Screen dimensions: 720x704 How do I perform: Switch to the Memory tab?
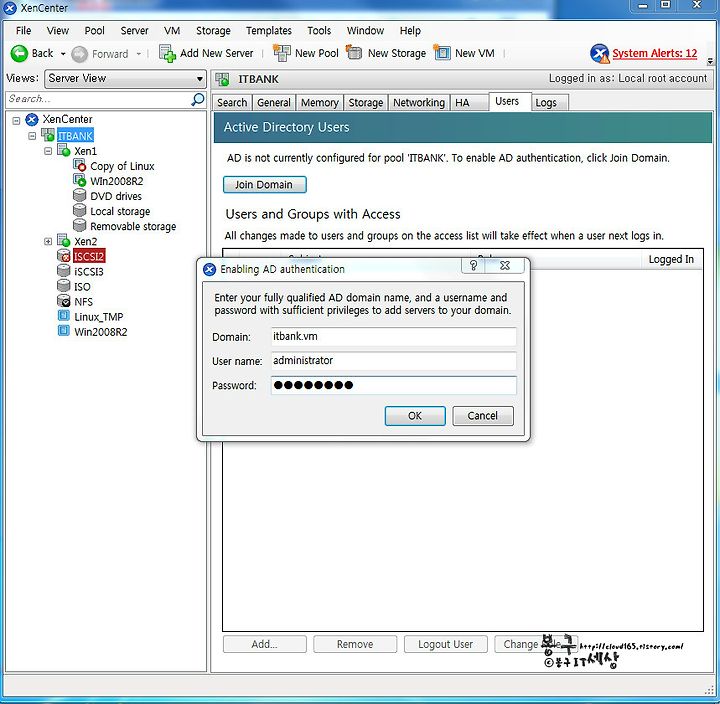[x=320, y=102]
